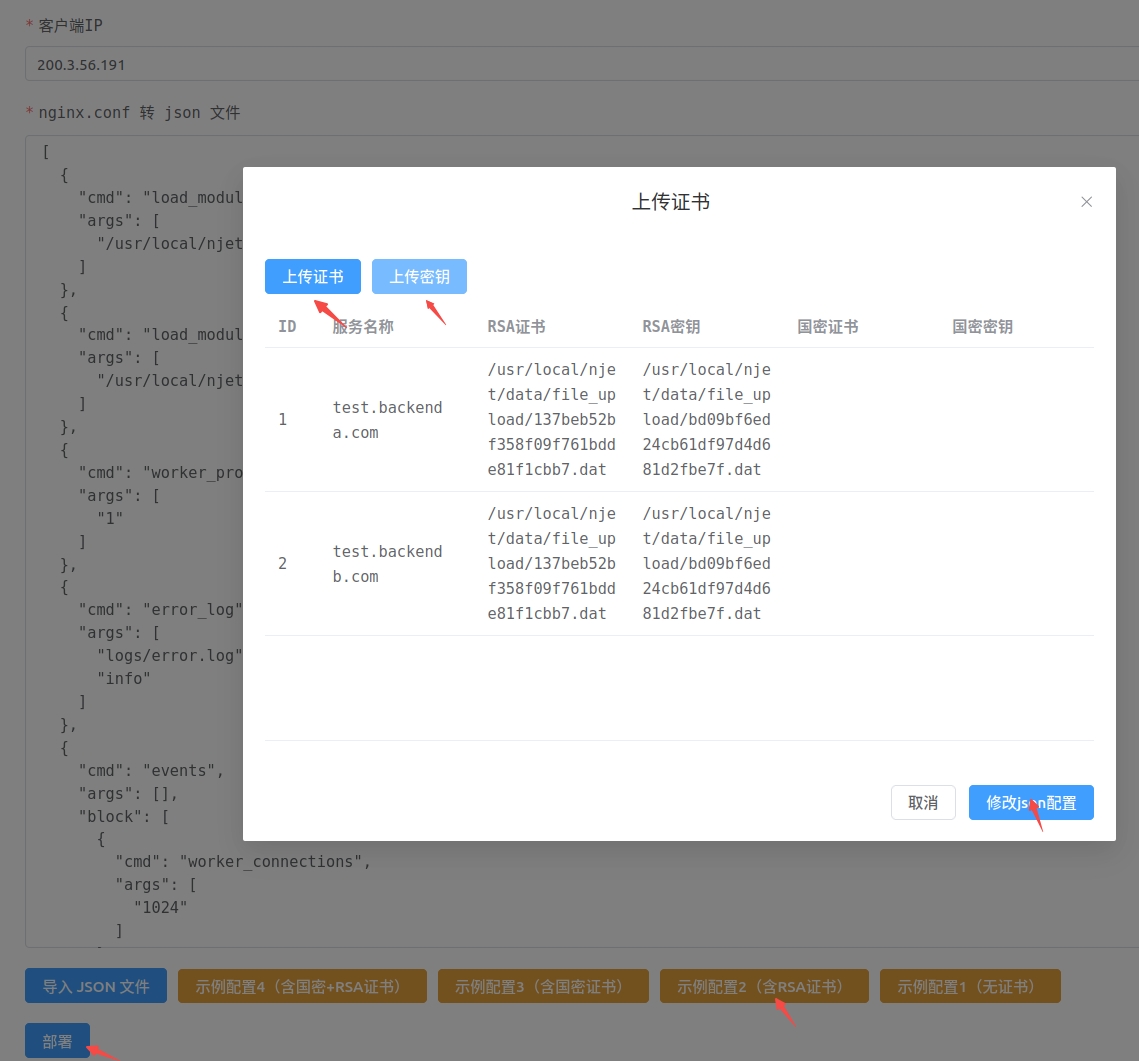Select 示例配置2（含RSA证书）
This screenshot has width=1139, height=1061.
[x=764, y=986]
